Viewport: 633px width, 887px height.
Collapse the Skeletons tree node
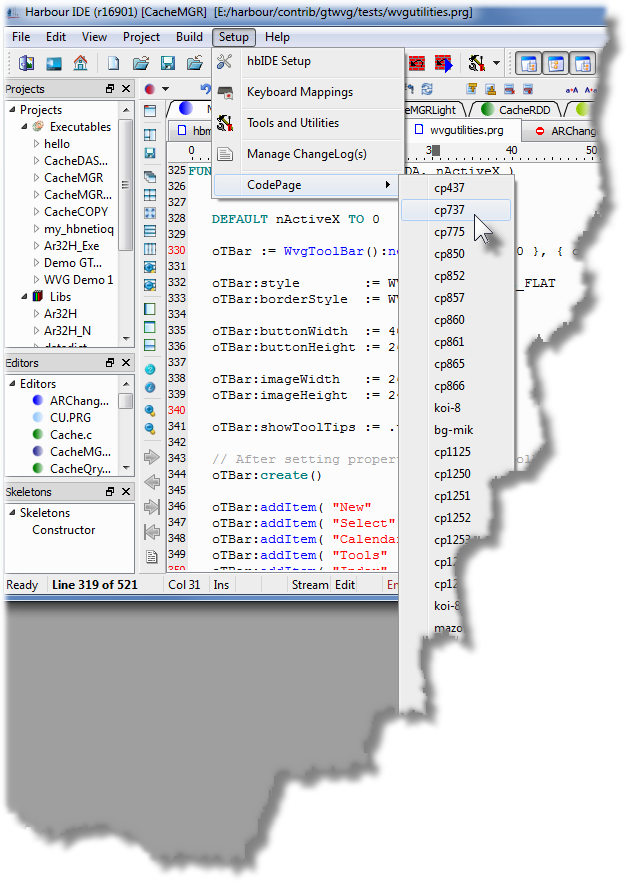pyautogui.click(x=12, y=512)
